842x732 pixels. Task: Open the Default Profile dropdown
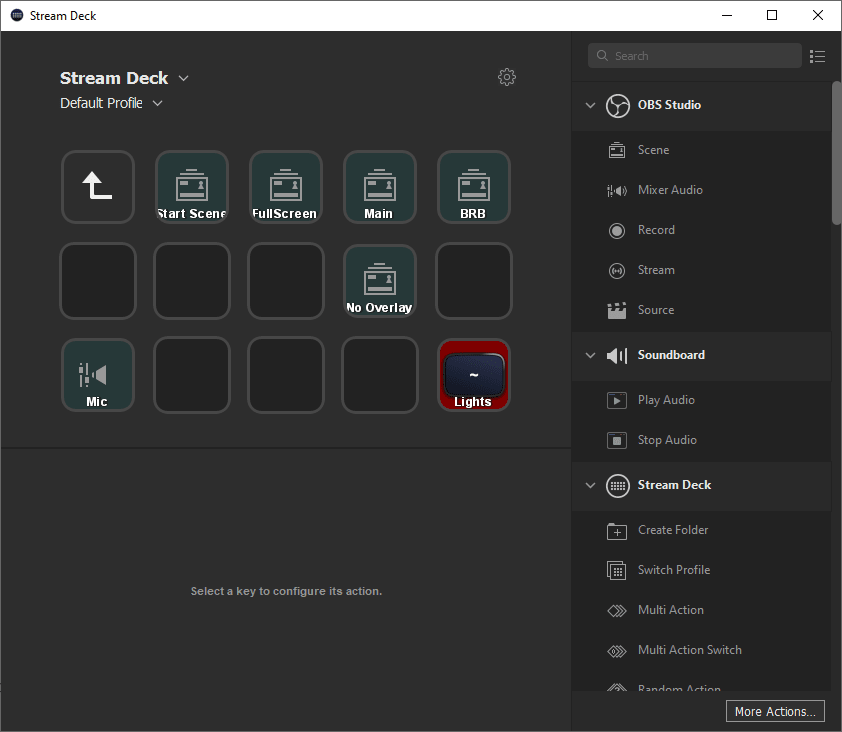click(157, 103)
